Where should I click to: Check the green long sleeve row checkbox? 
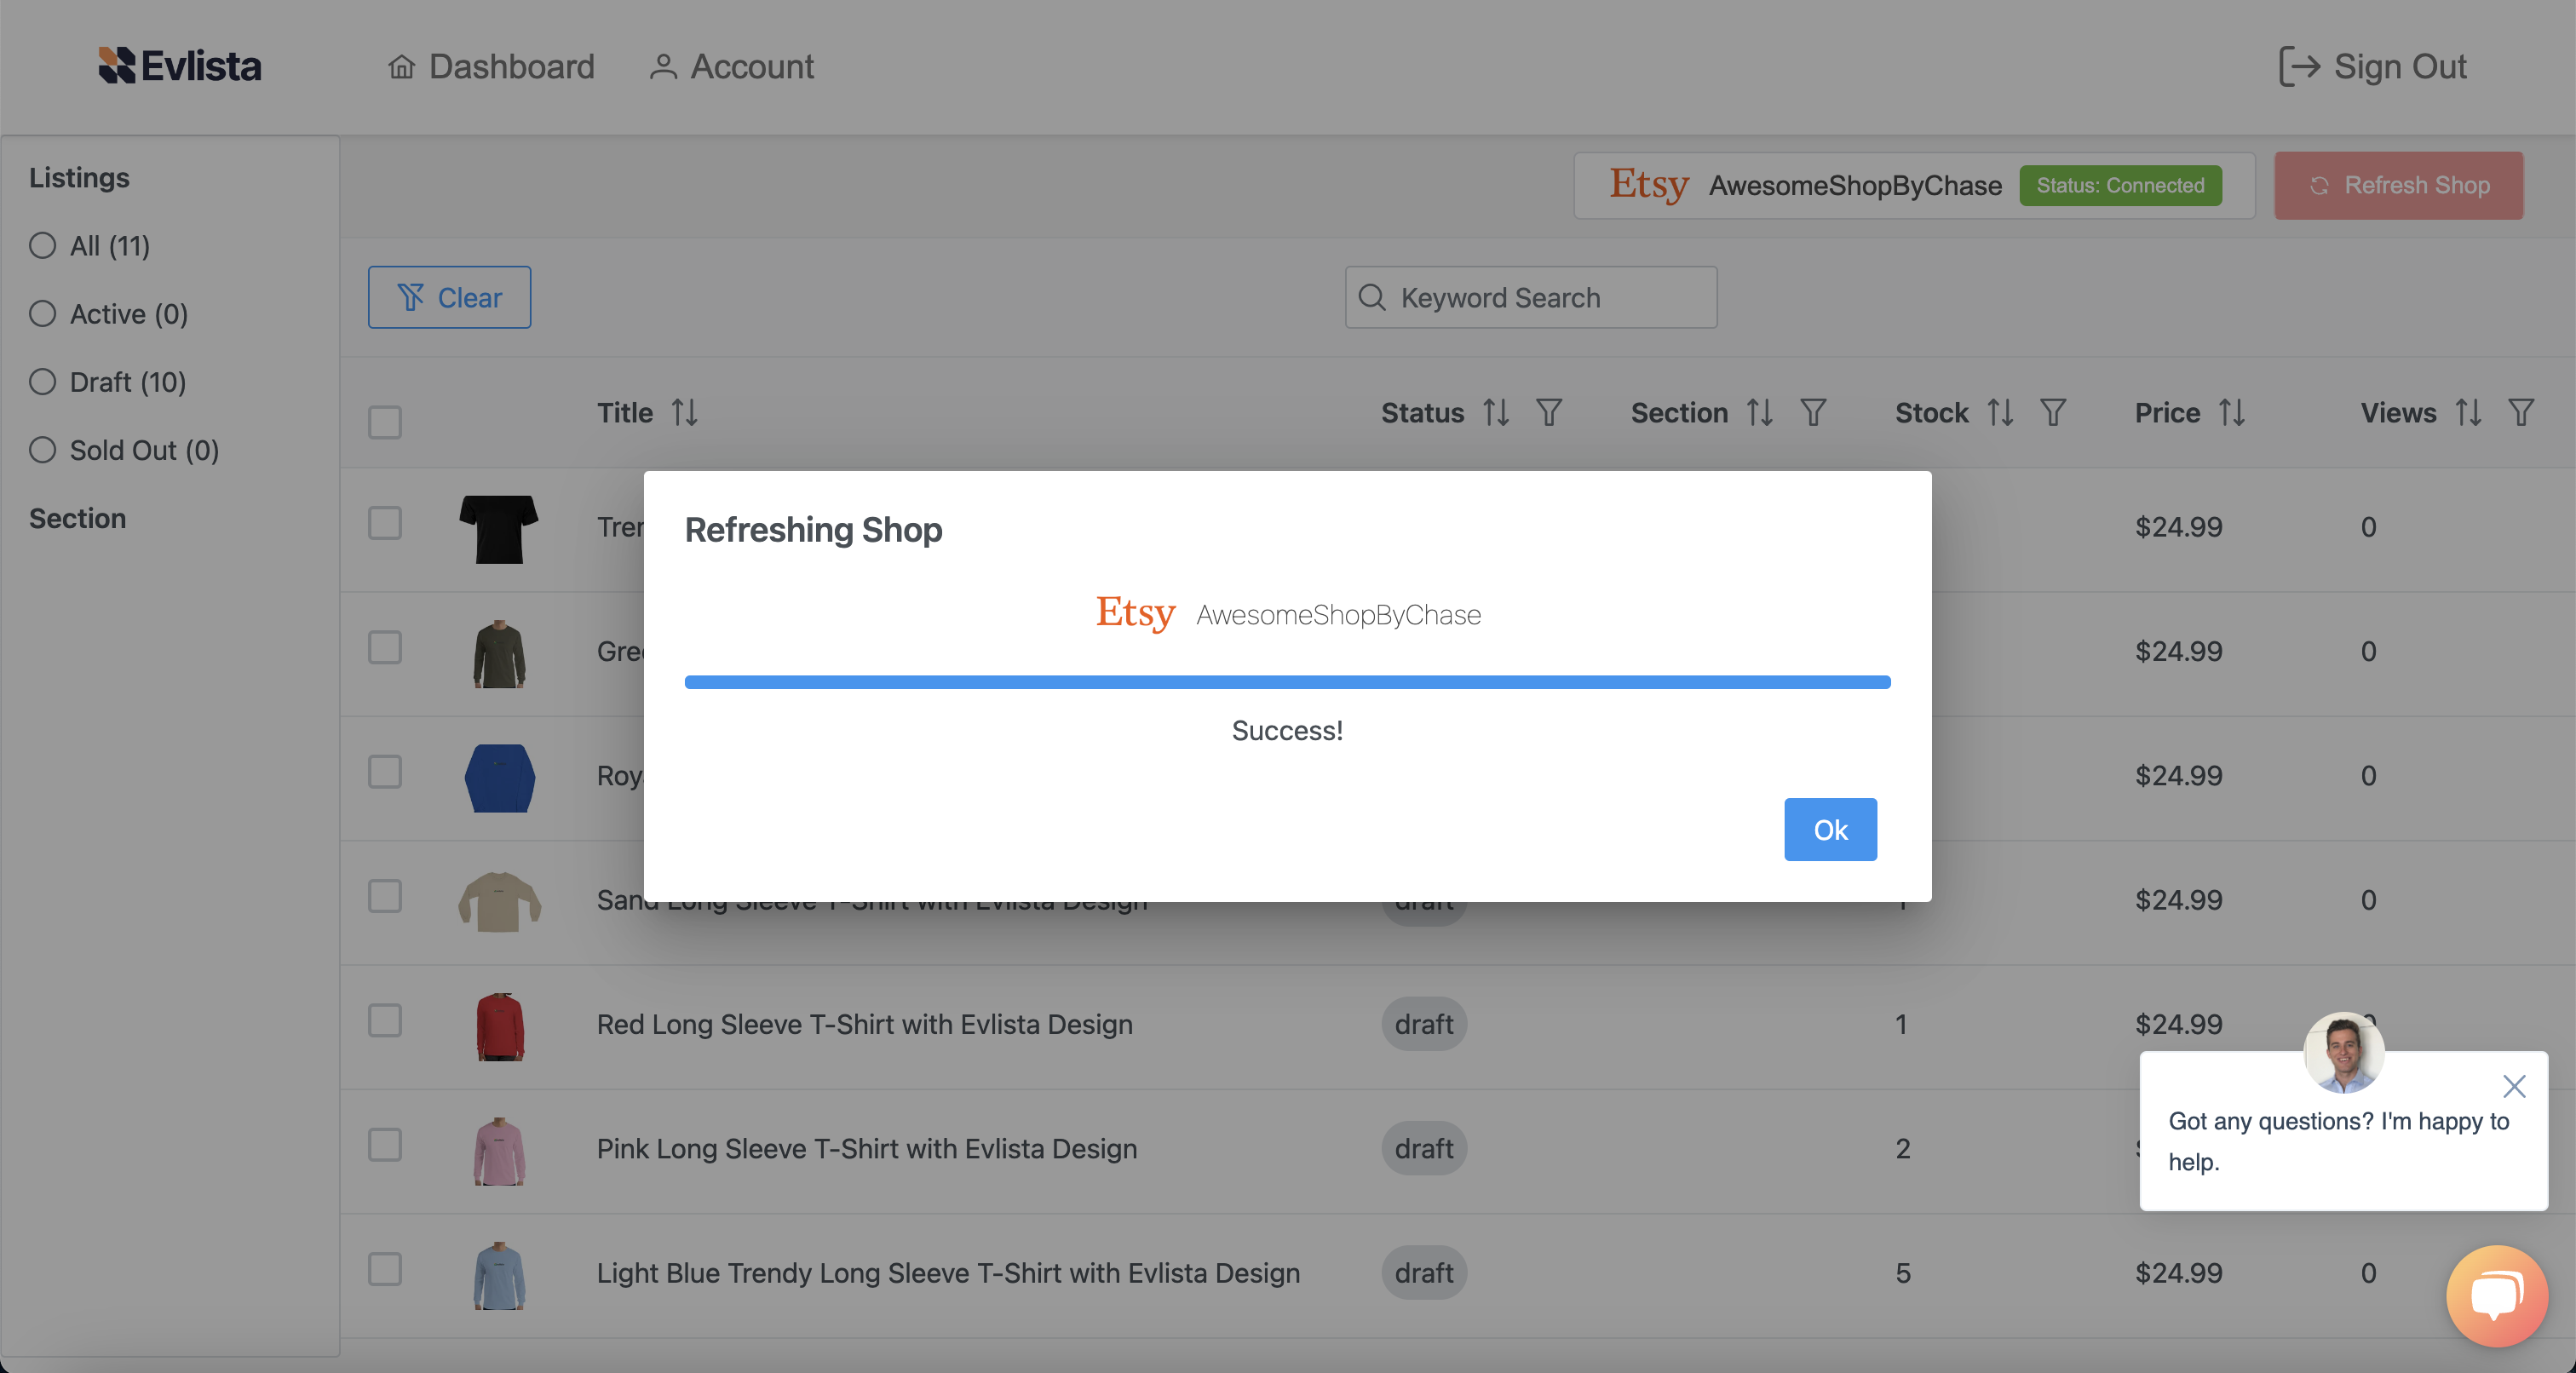point(385,648)
